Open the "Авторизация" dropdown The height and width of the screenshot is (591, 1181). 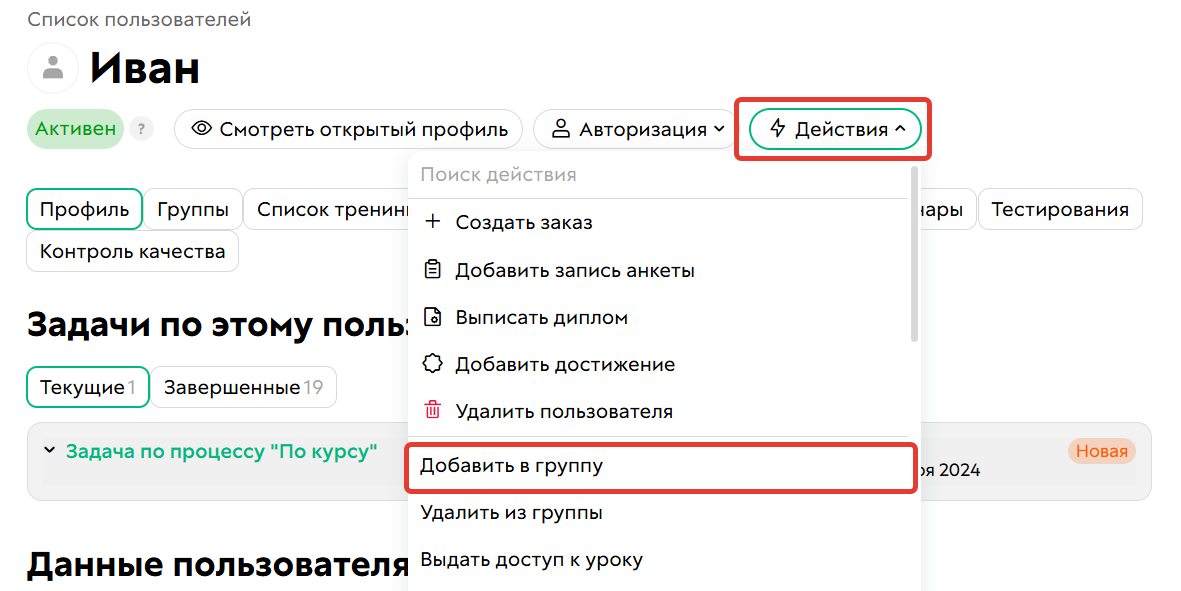[635, 128]
